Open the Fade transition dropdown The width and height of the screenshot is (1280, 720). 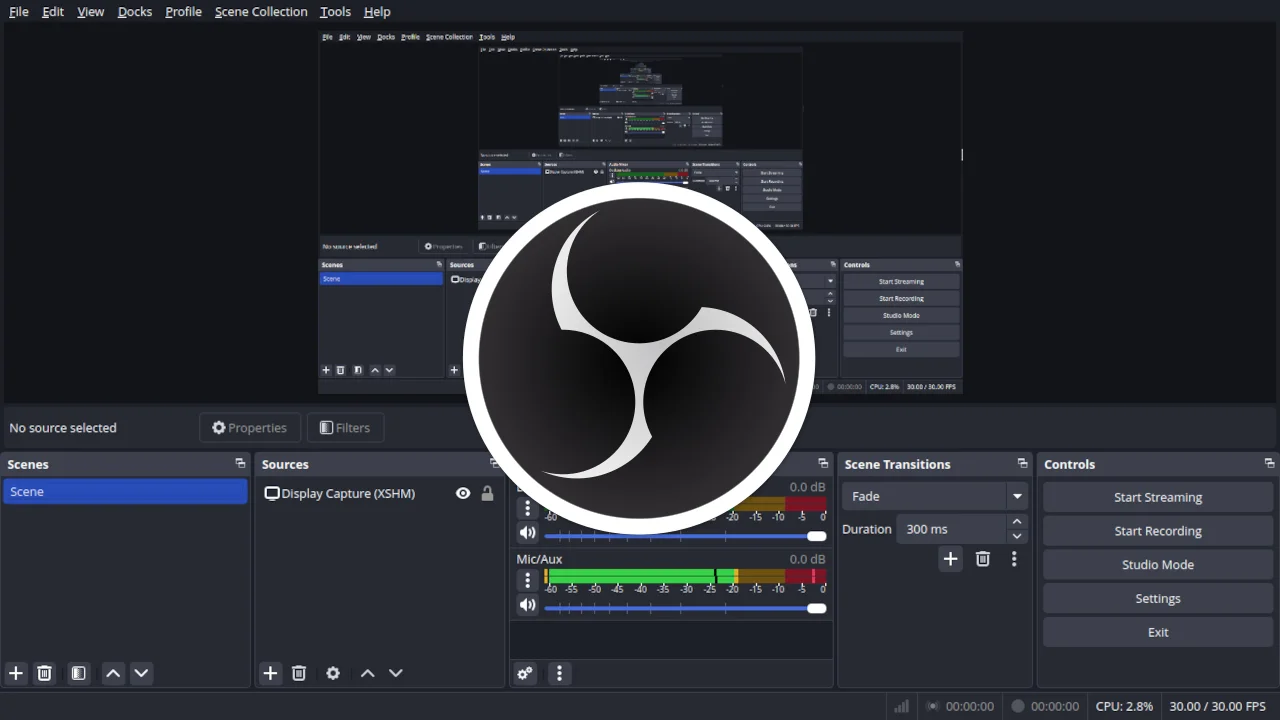1017,496
